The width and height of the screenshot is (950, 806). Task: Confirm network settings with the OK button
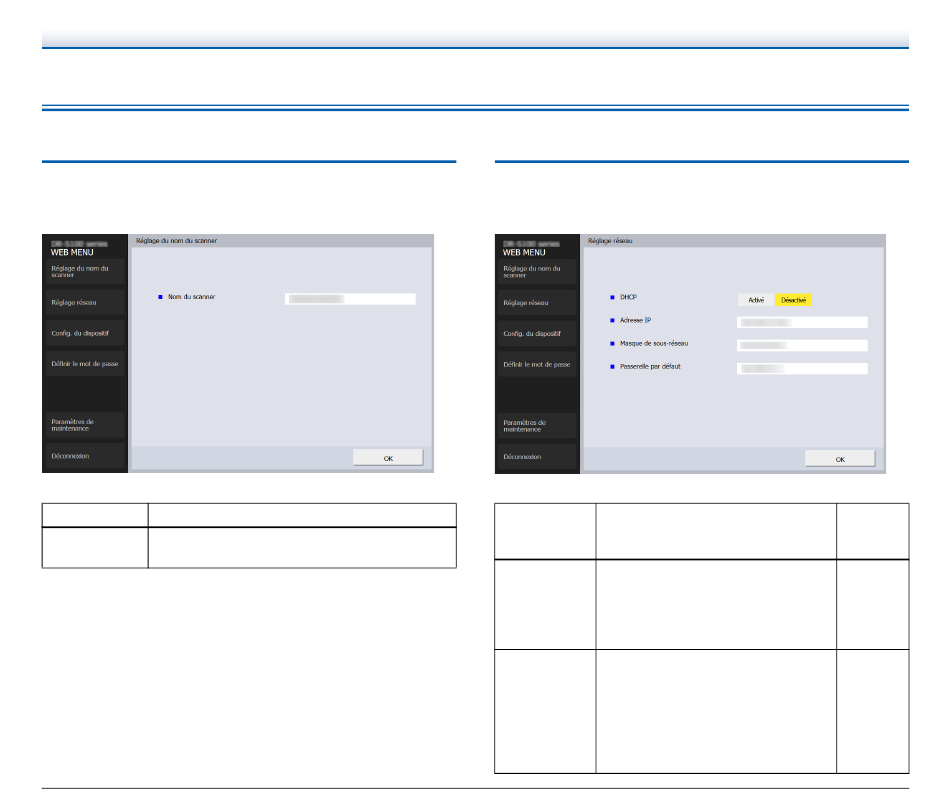tap(840, 459)
